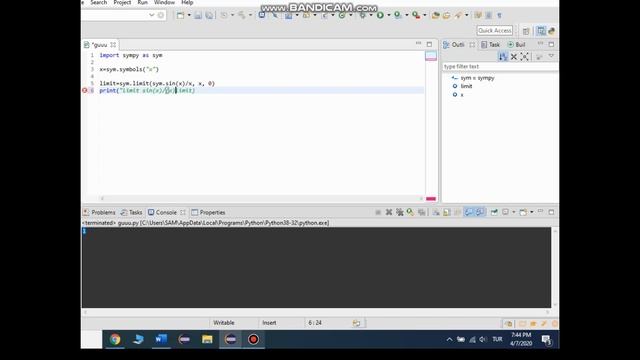This screenshot has height=360, width=640.
Task: Select 'x' item in the Outline
Action: (458, 95)
